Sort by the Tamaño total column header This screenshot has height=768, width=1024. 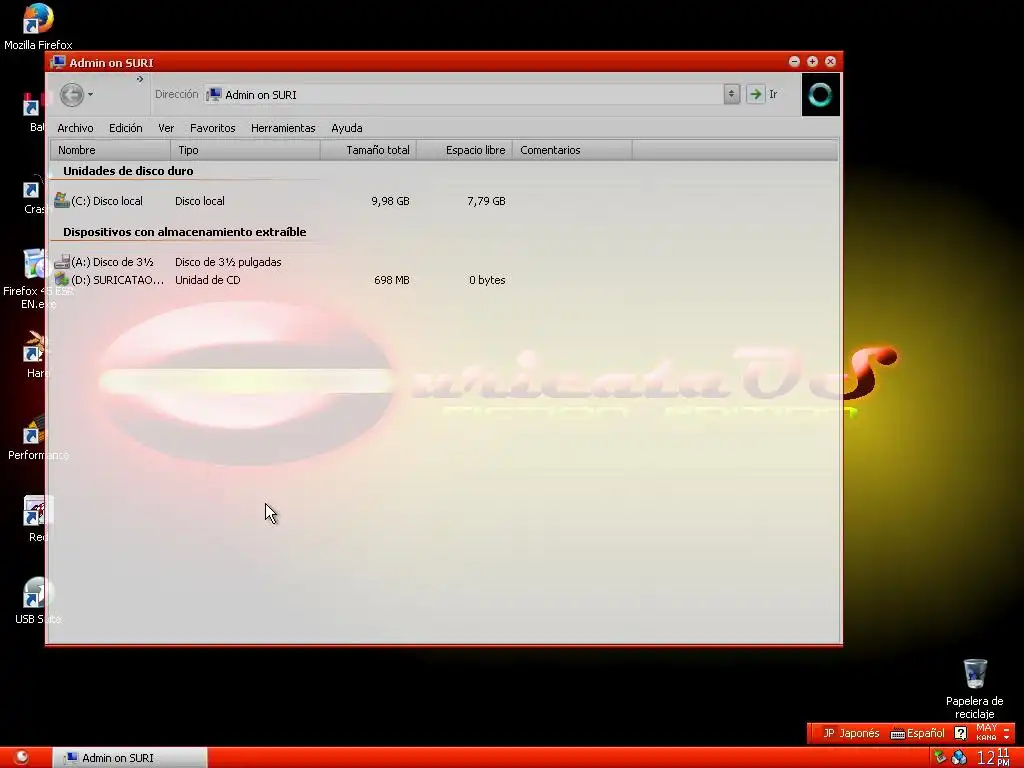point(368,150)
